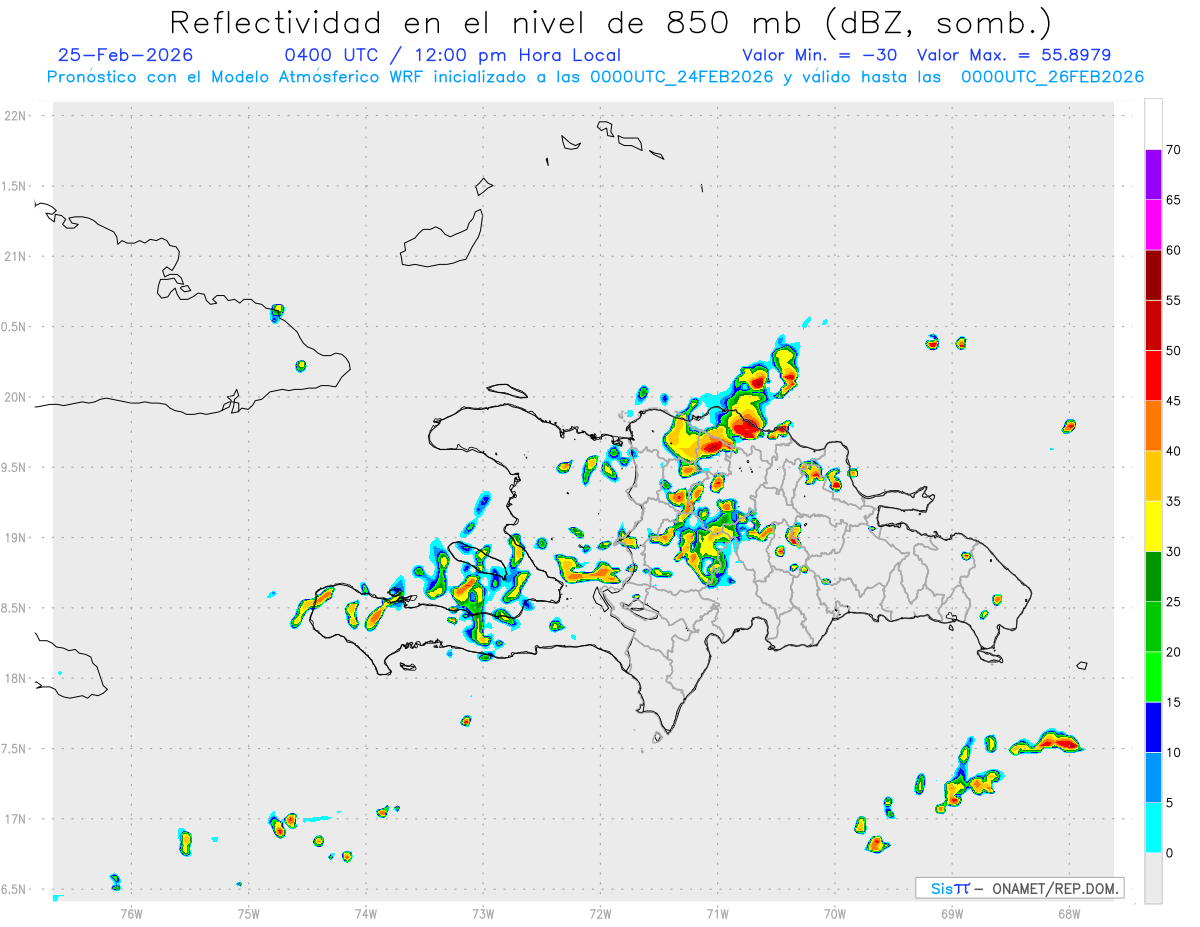Click the dark maroon 55–60 dBZ colorbar segment

[x=1153, y=275]
